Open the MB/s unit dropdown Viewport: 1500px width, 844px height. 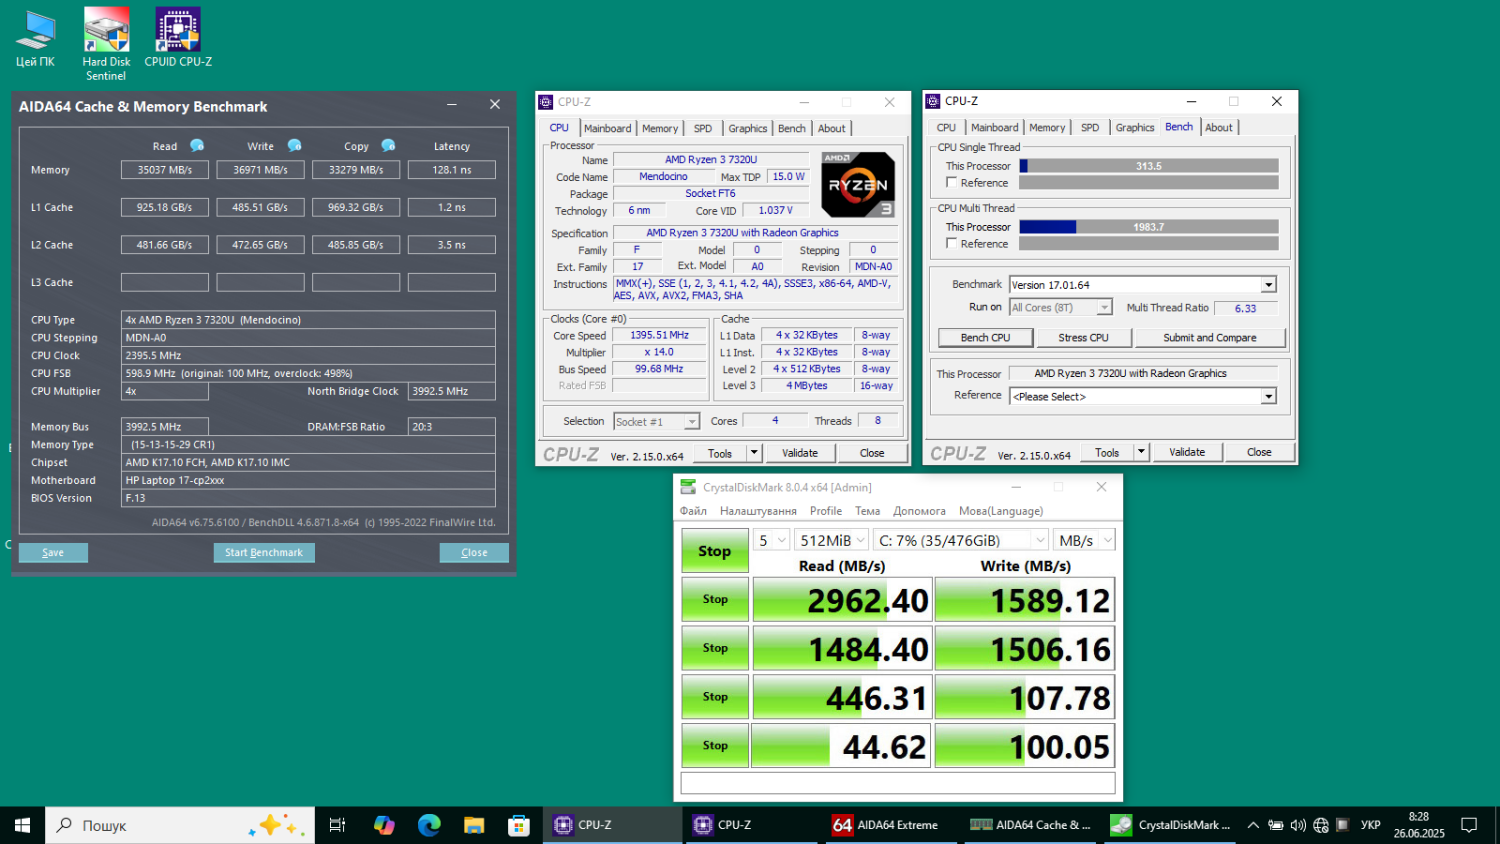(x=1086, y=540)
